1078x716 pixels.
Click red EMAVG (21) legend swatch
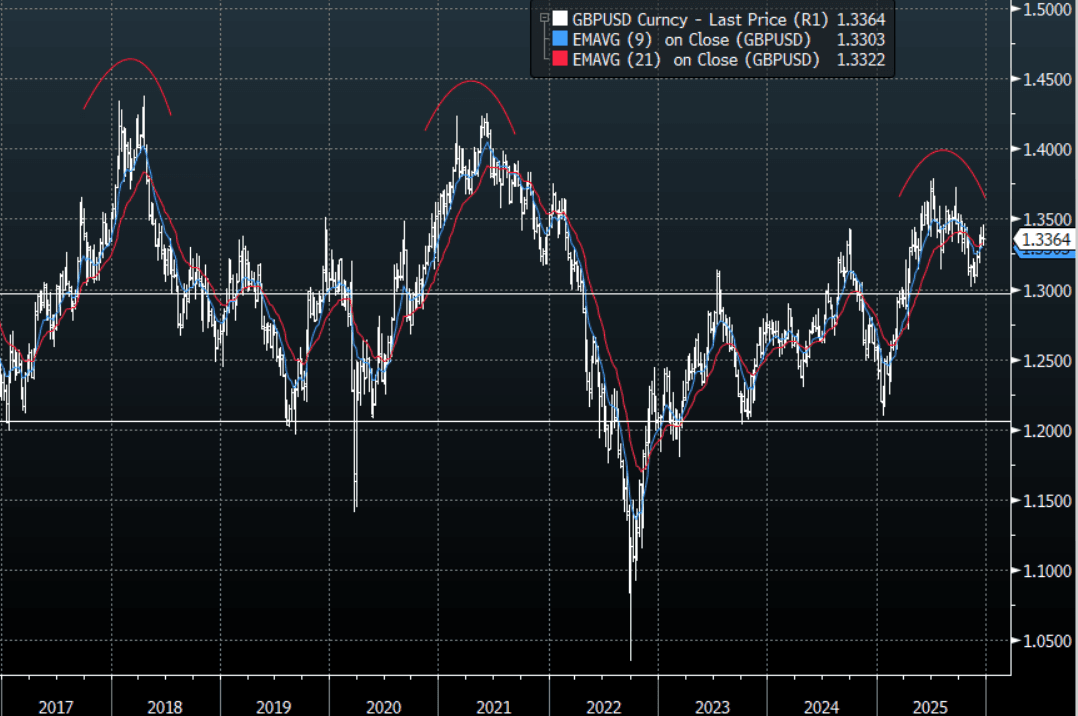pyautogui.click(x=560, y=58)
